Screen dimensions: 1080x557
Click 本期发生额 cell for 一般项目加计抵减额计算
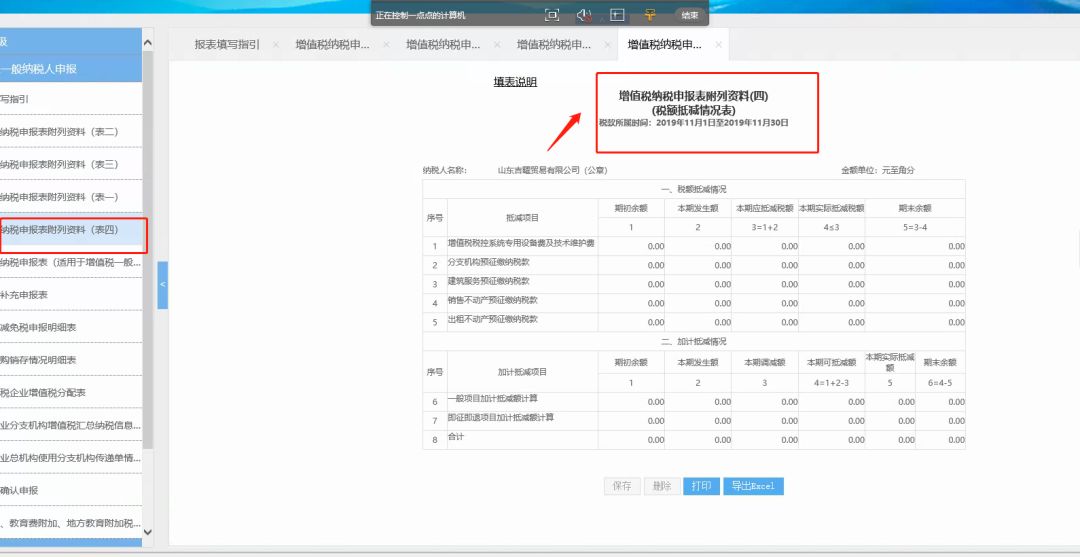(x=698, y=402)
